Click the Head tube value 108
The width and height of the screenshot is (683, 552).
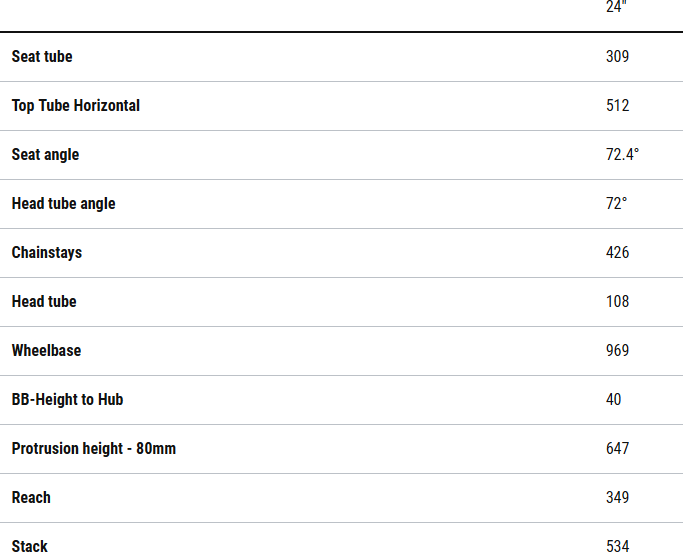(618, 302)
